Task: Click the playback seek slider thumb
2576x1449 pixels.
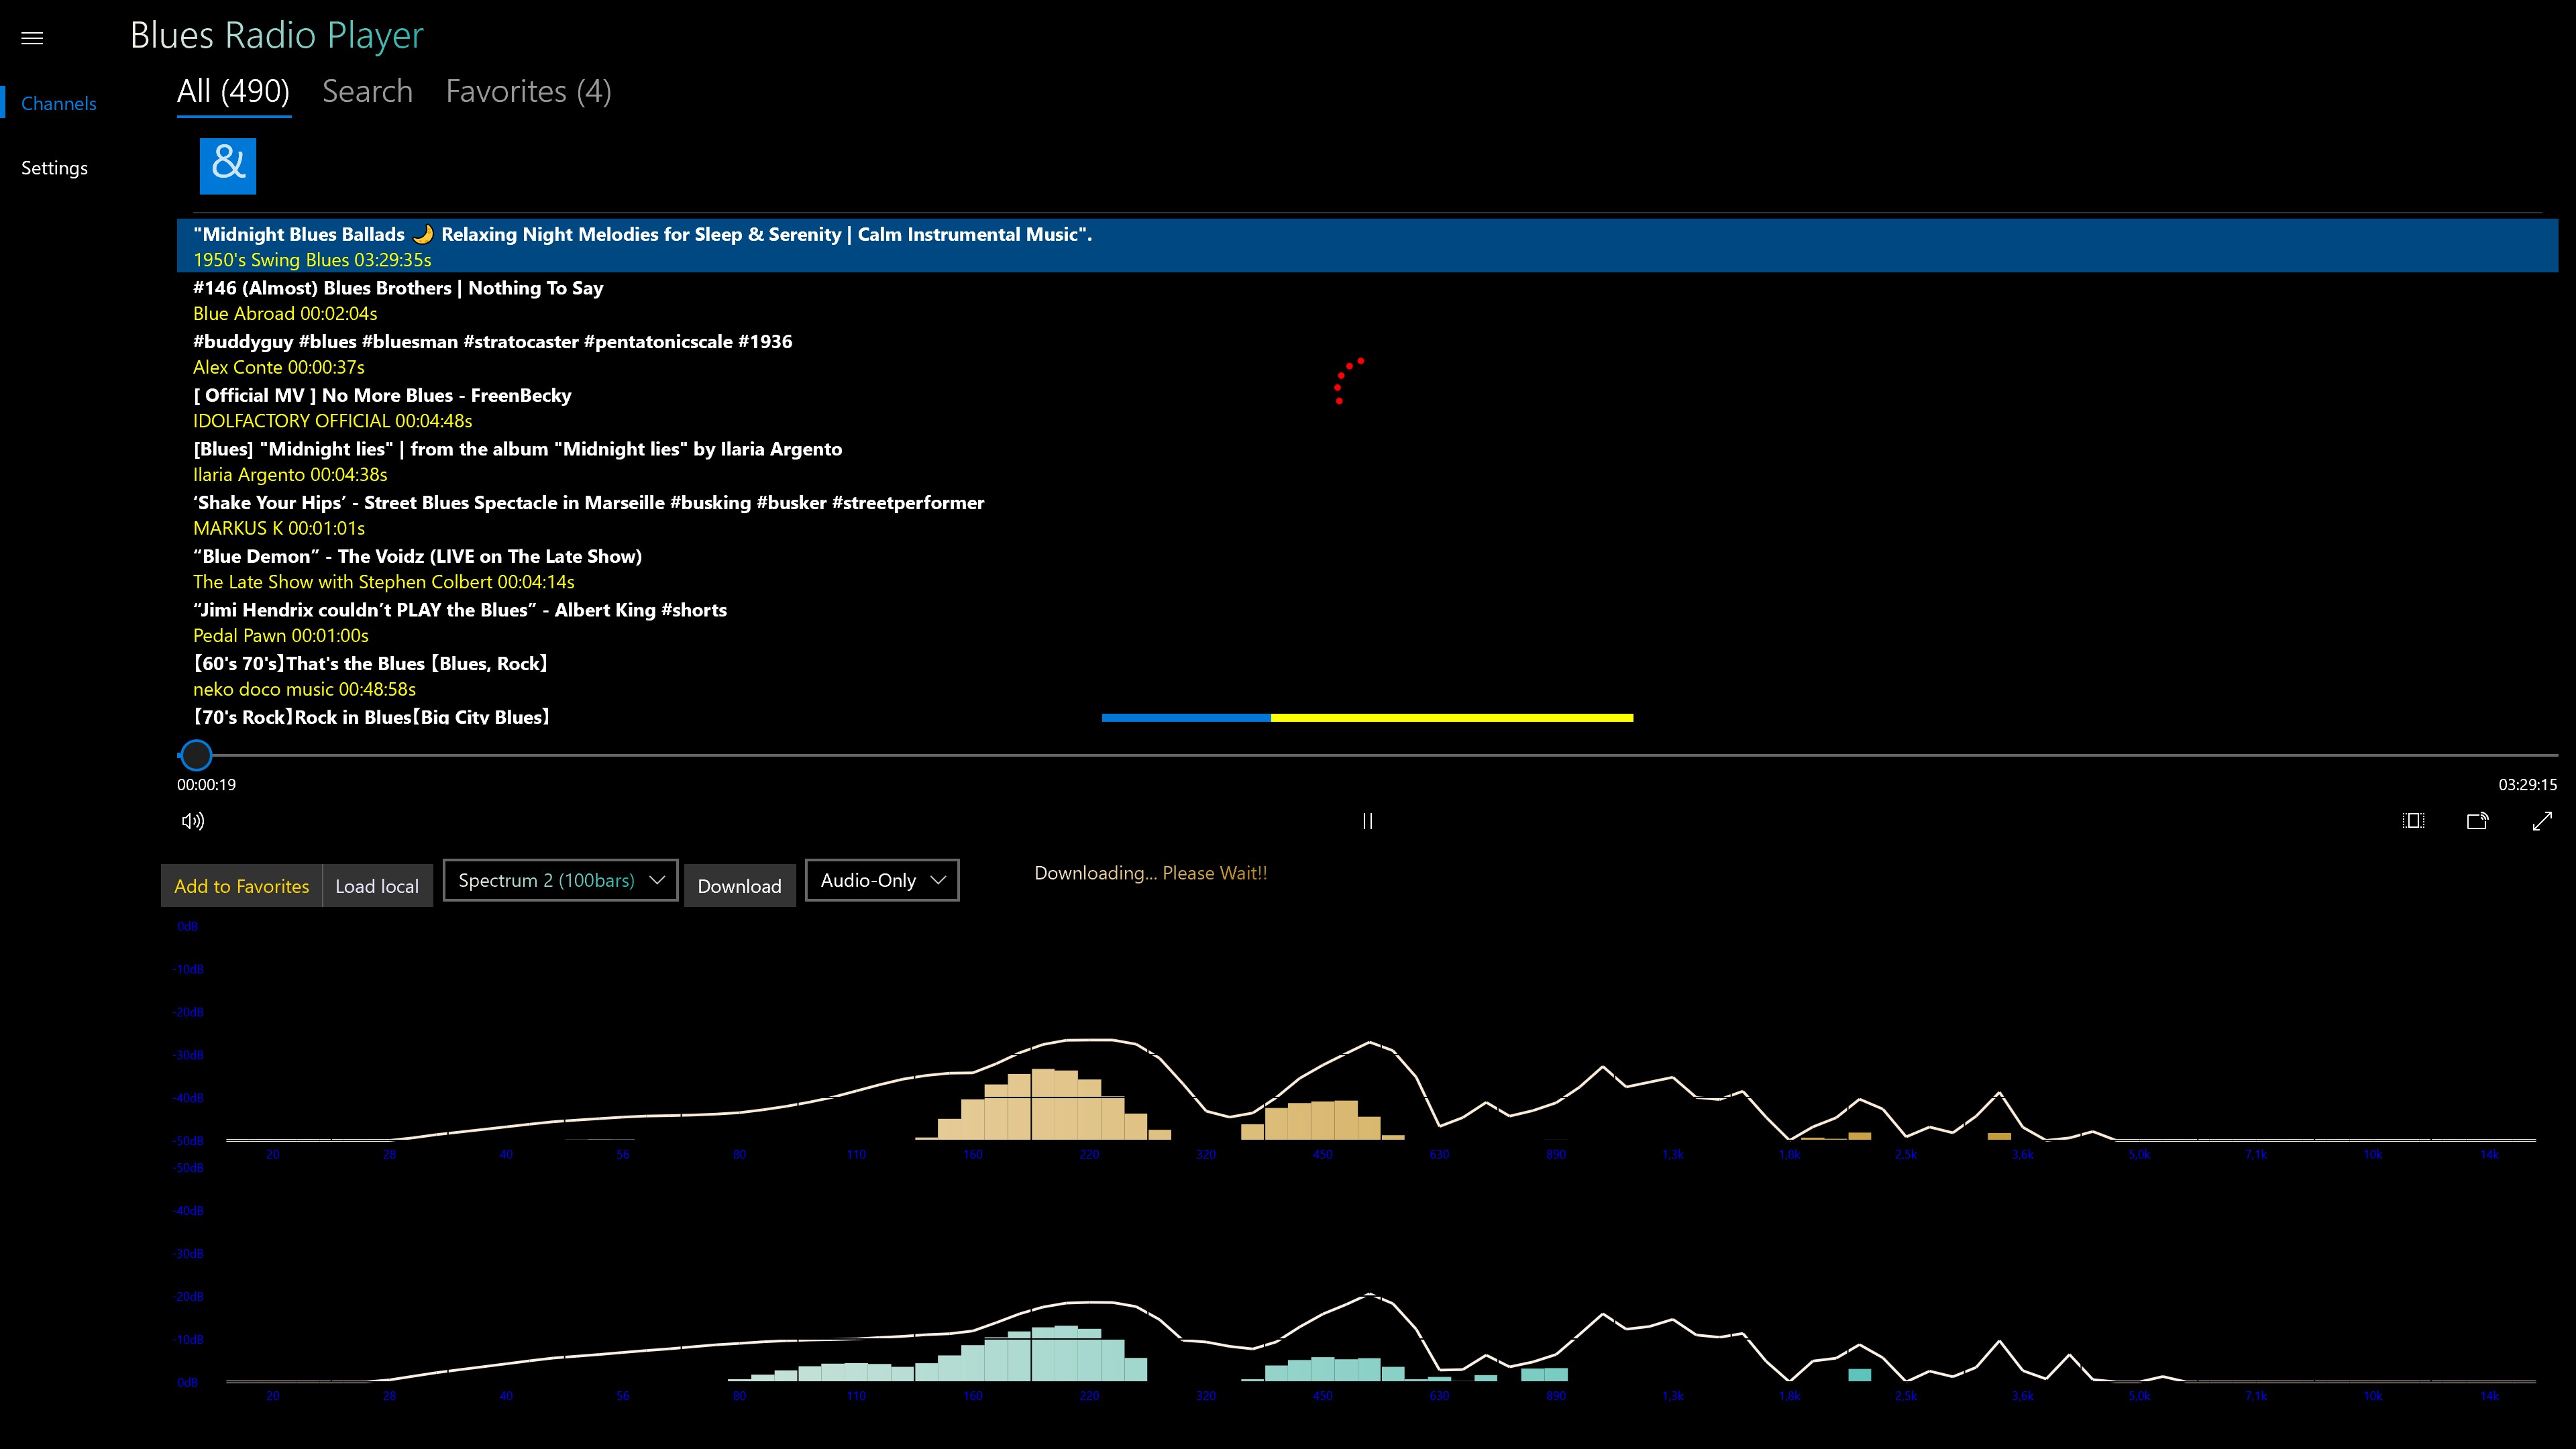Action: [196, 755]
